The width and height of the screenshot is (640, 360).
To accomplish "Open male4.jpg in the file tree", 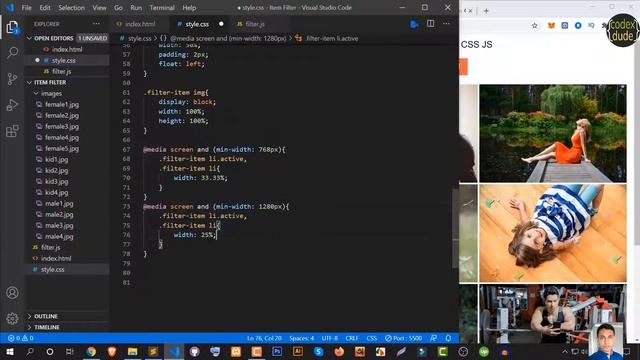I will point(59,236).
